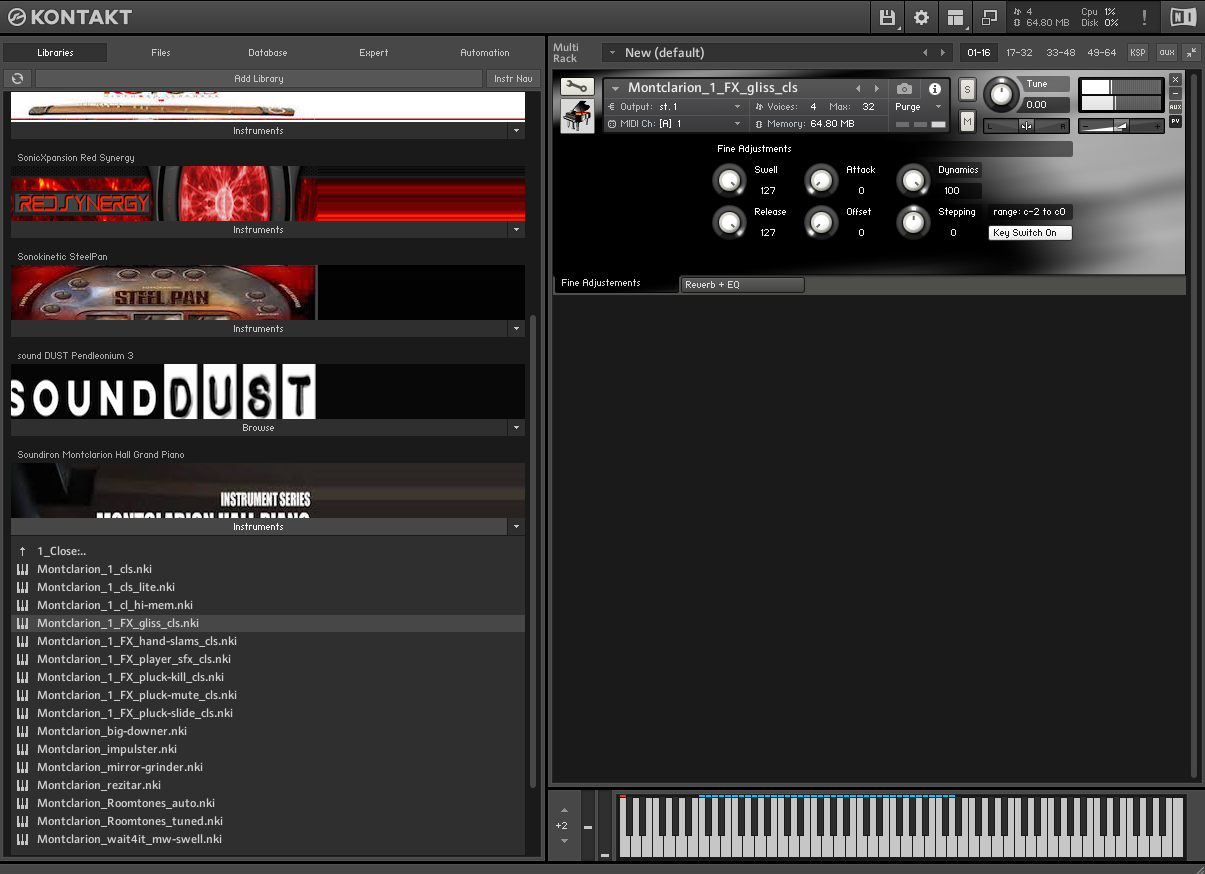Viewport: 1205px width, 874px height.
Task: Select rack page 49-64
Action: point(1102,52)
